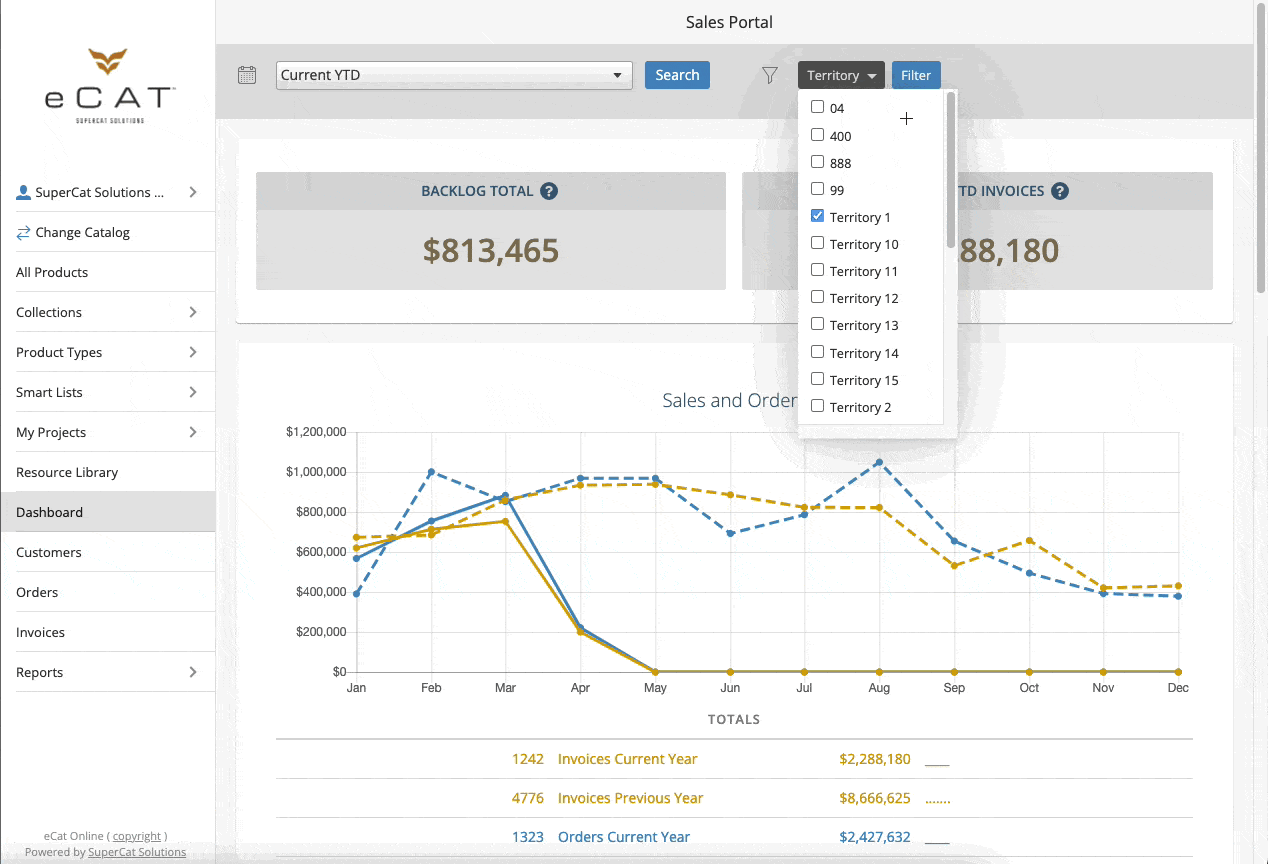Image resolution: width=1268 pixels, height=864 pixels.
Task: Expand the My Projects submenu chevron
Action: click(193, 432)
